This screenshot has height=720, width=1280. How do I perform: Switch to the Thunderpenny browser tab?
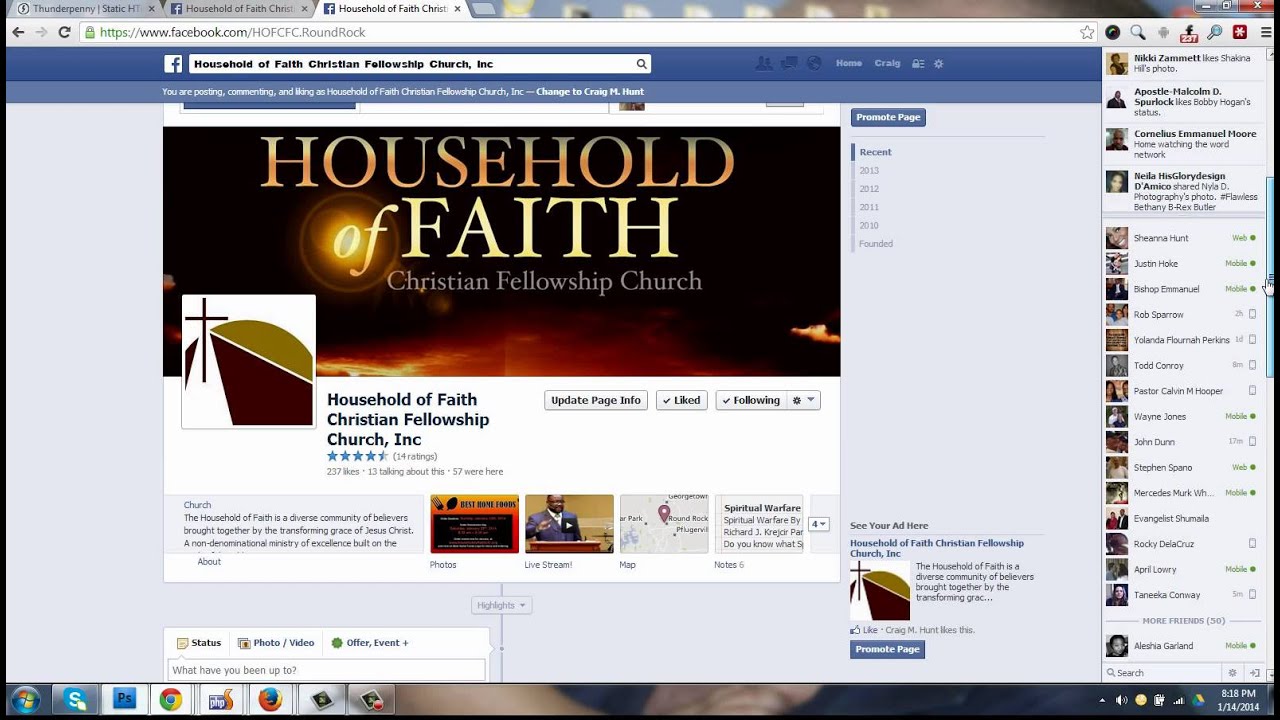coord(85,9)
